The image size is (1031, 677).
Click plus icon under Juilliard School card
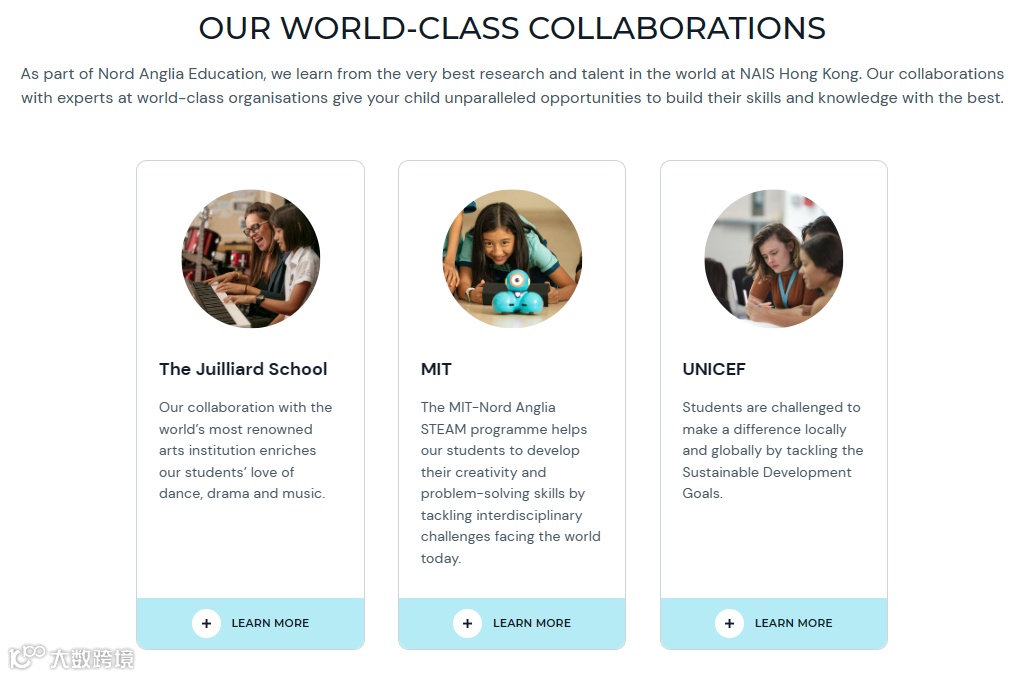tap(206, 623)
